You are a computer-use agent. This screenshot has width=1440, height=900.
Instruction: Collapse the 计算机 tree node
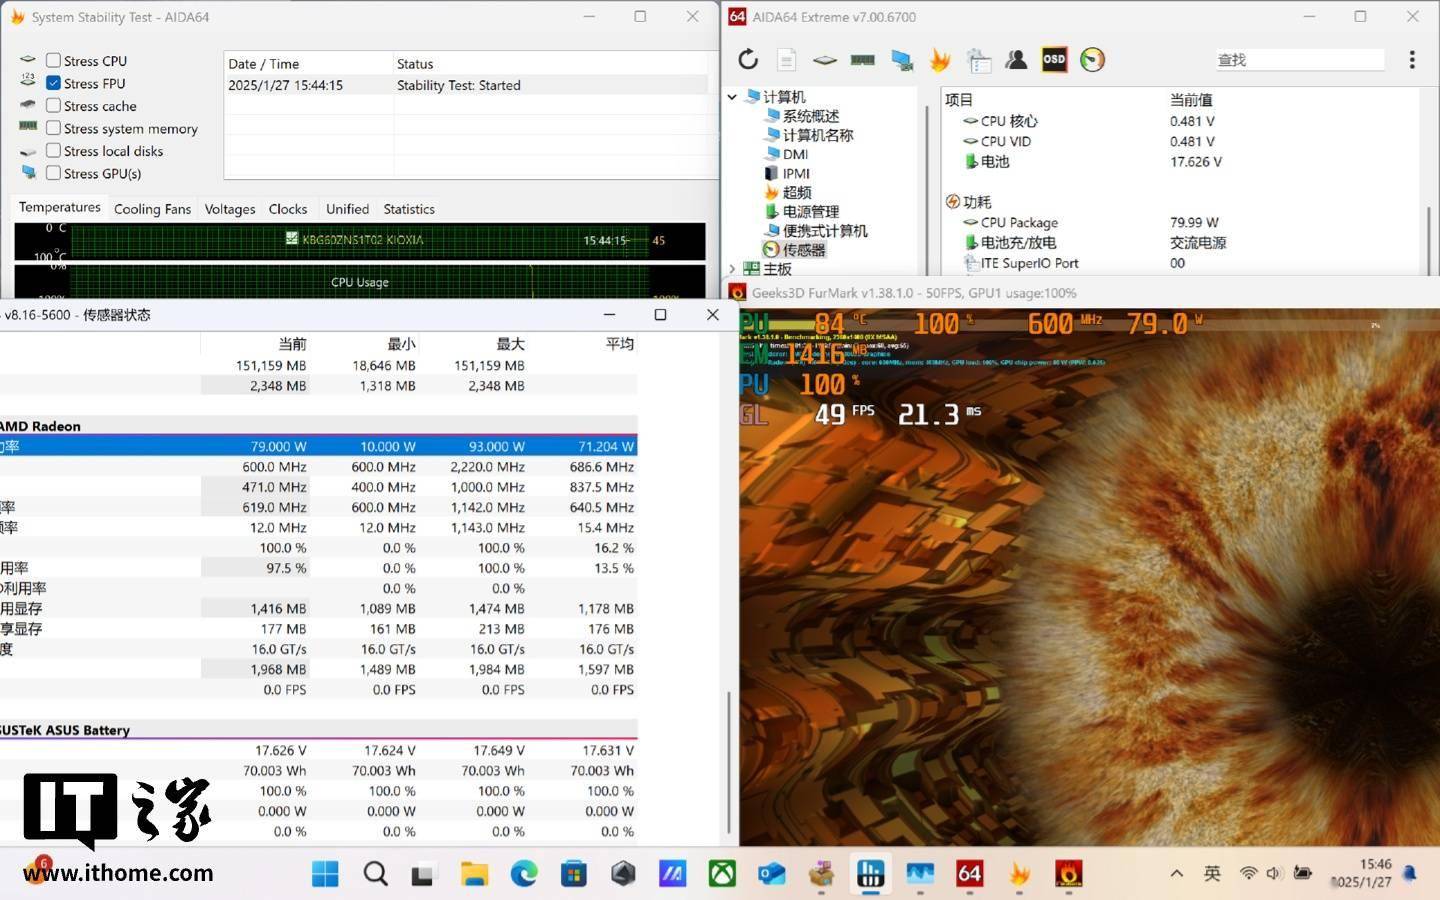tap(732, 97)
